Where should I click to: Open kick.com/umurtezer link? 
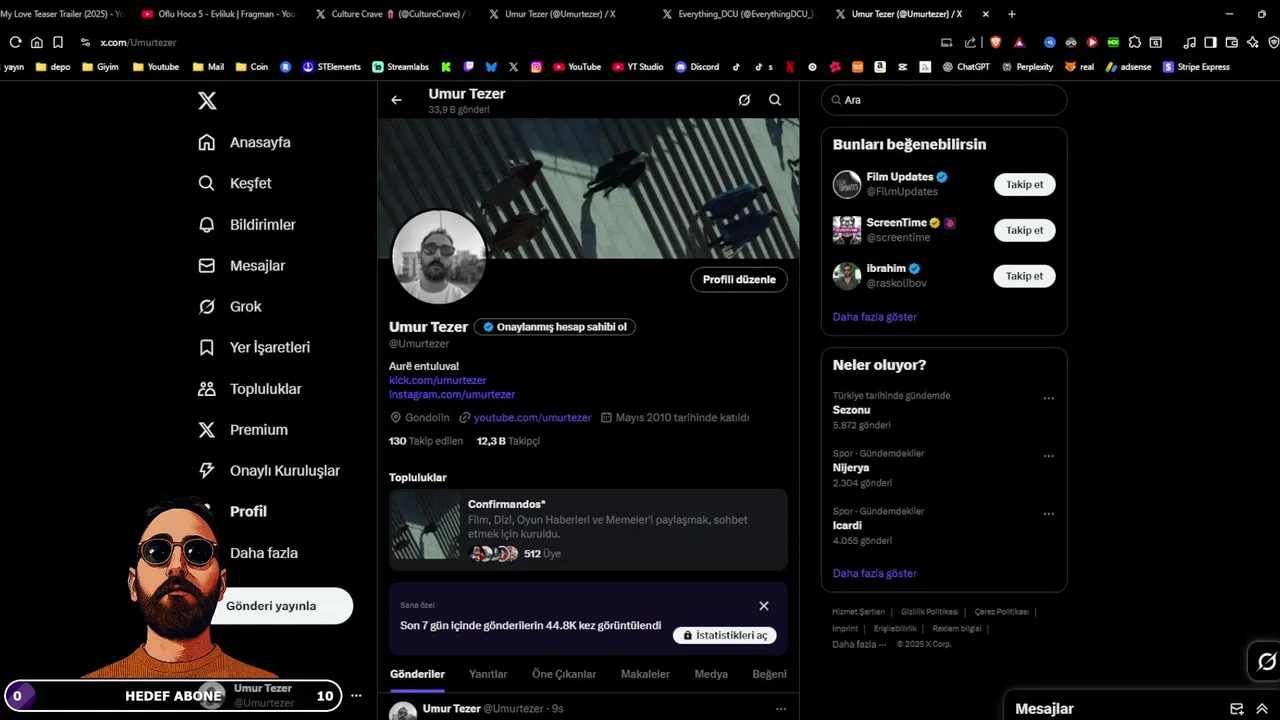[x=437, y=380]
